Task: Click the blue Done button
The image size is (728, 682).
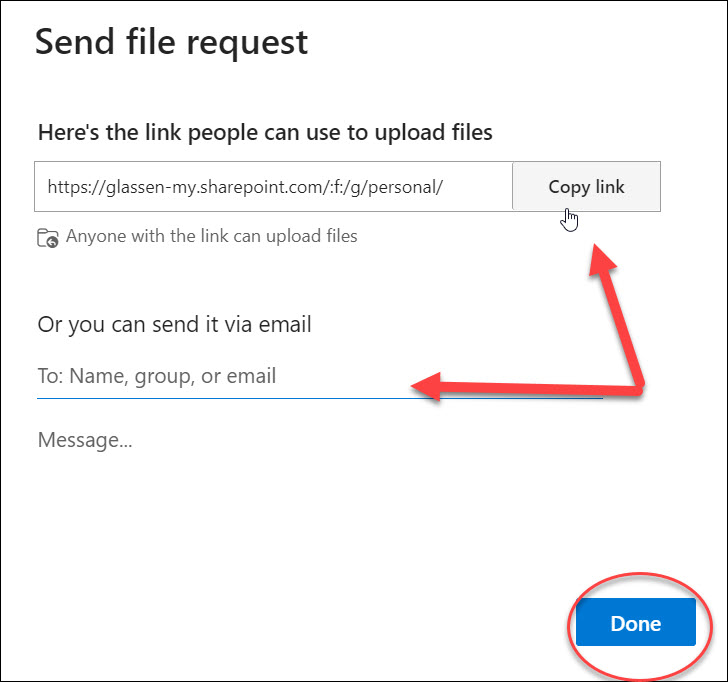Action: point(636,622)
